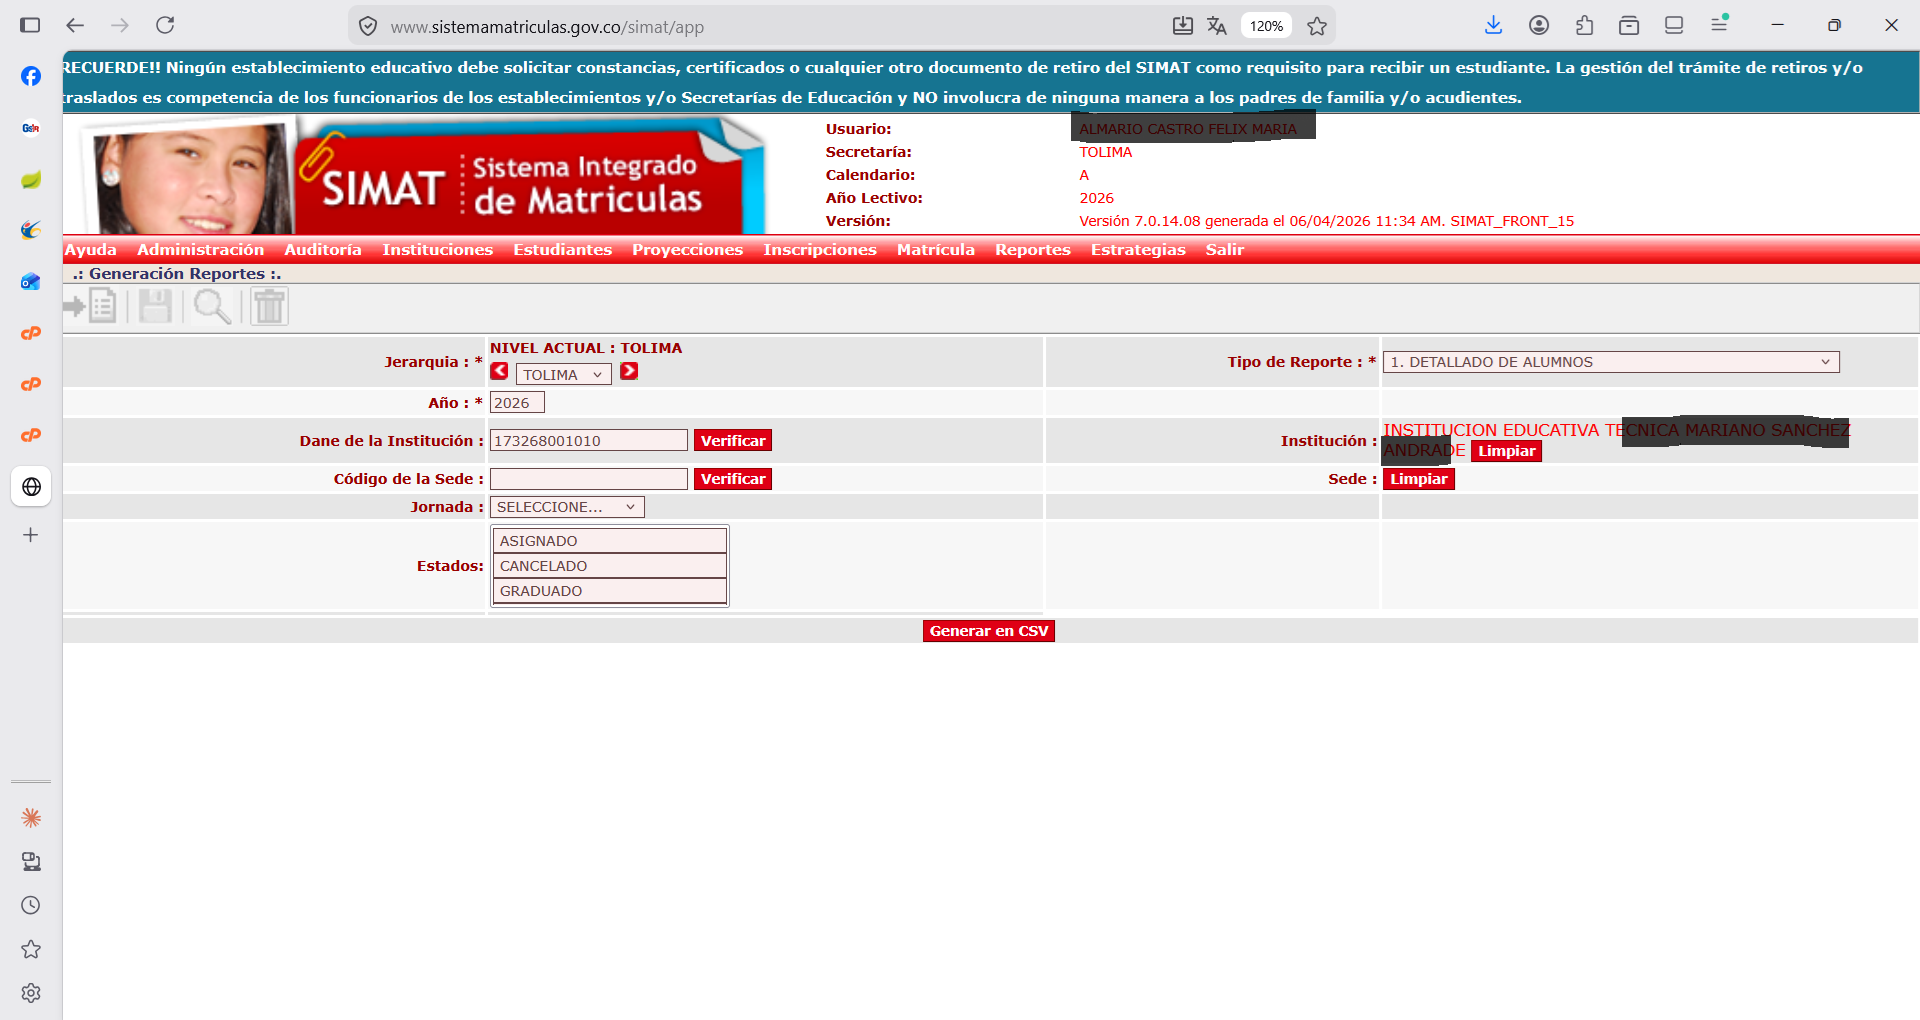Open the extensions puzzle icon
Image resolution: width=1920 pixels, height=1020 pixels.
coord(1584,25)
